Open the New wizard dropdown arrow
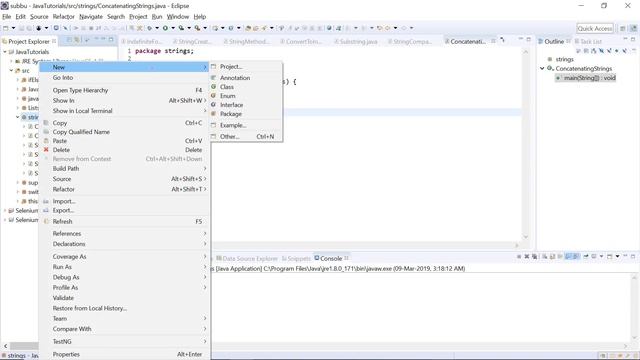 pyautogui.click(x=13, y=28)
